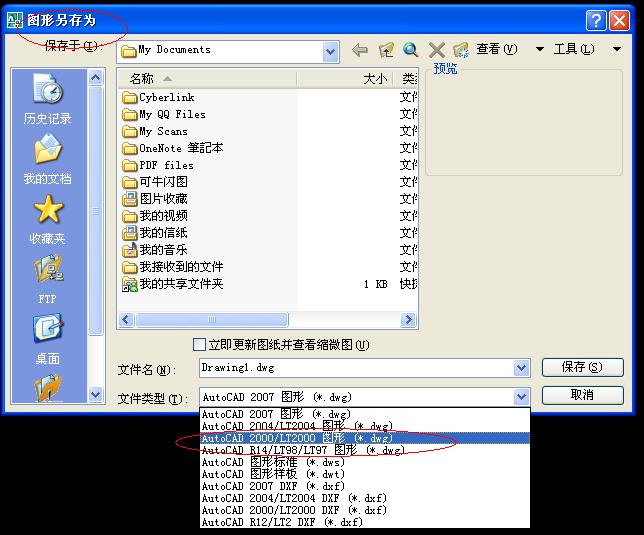Viewport: 644px width, 535px height.
Task: Select the OneNote 筆記本 folder
Action: [173, 148]
